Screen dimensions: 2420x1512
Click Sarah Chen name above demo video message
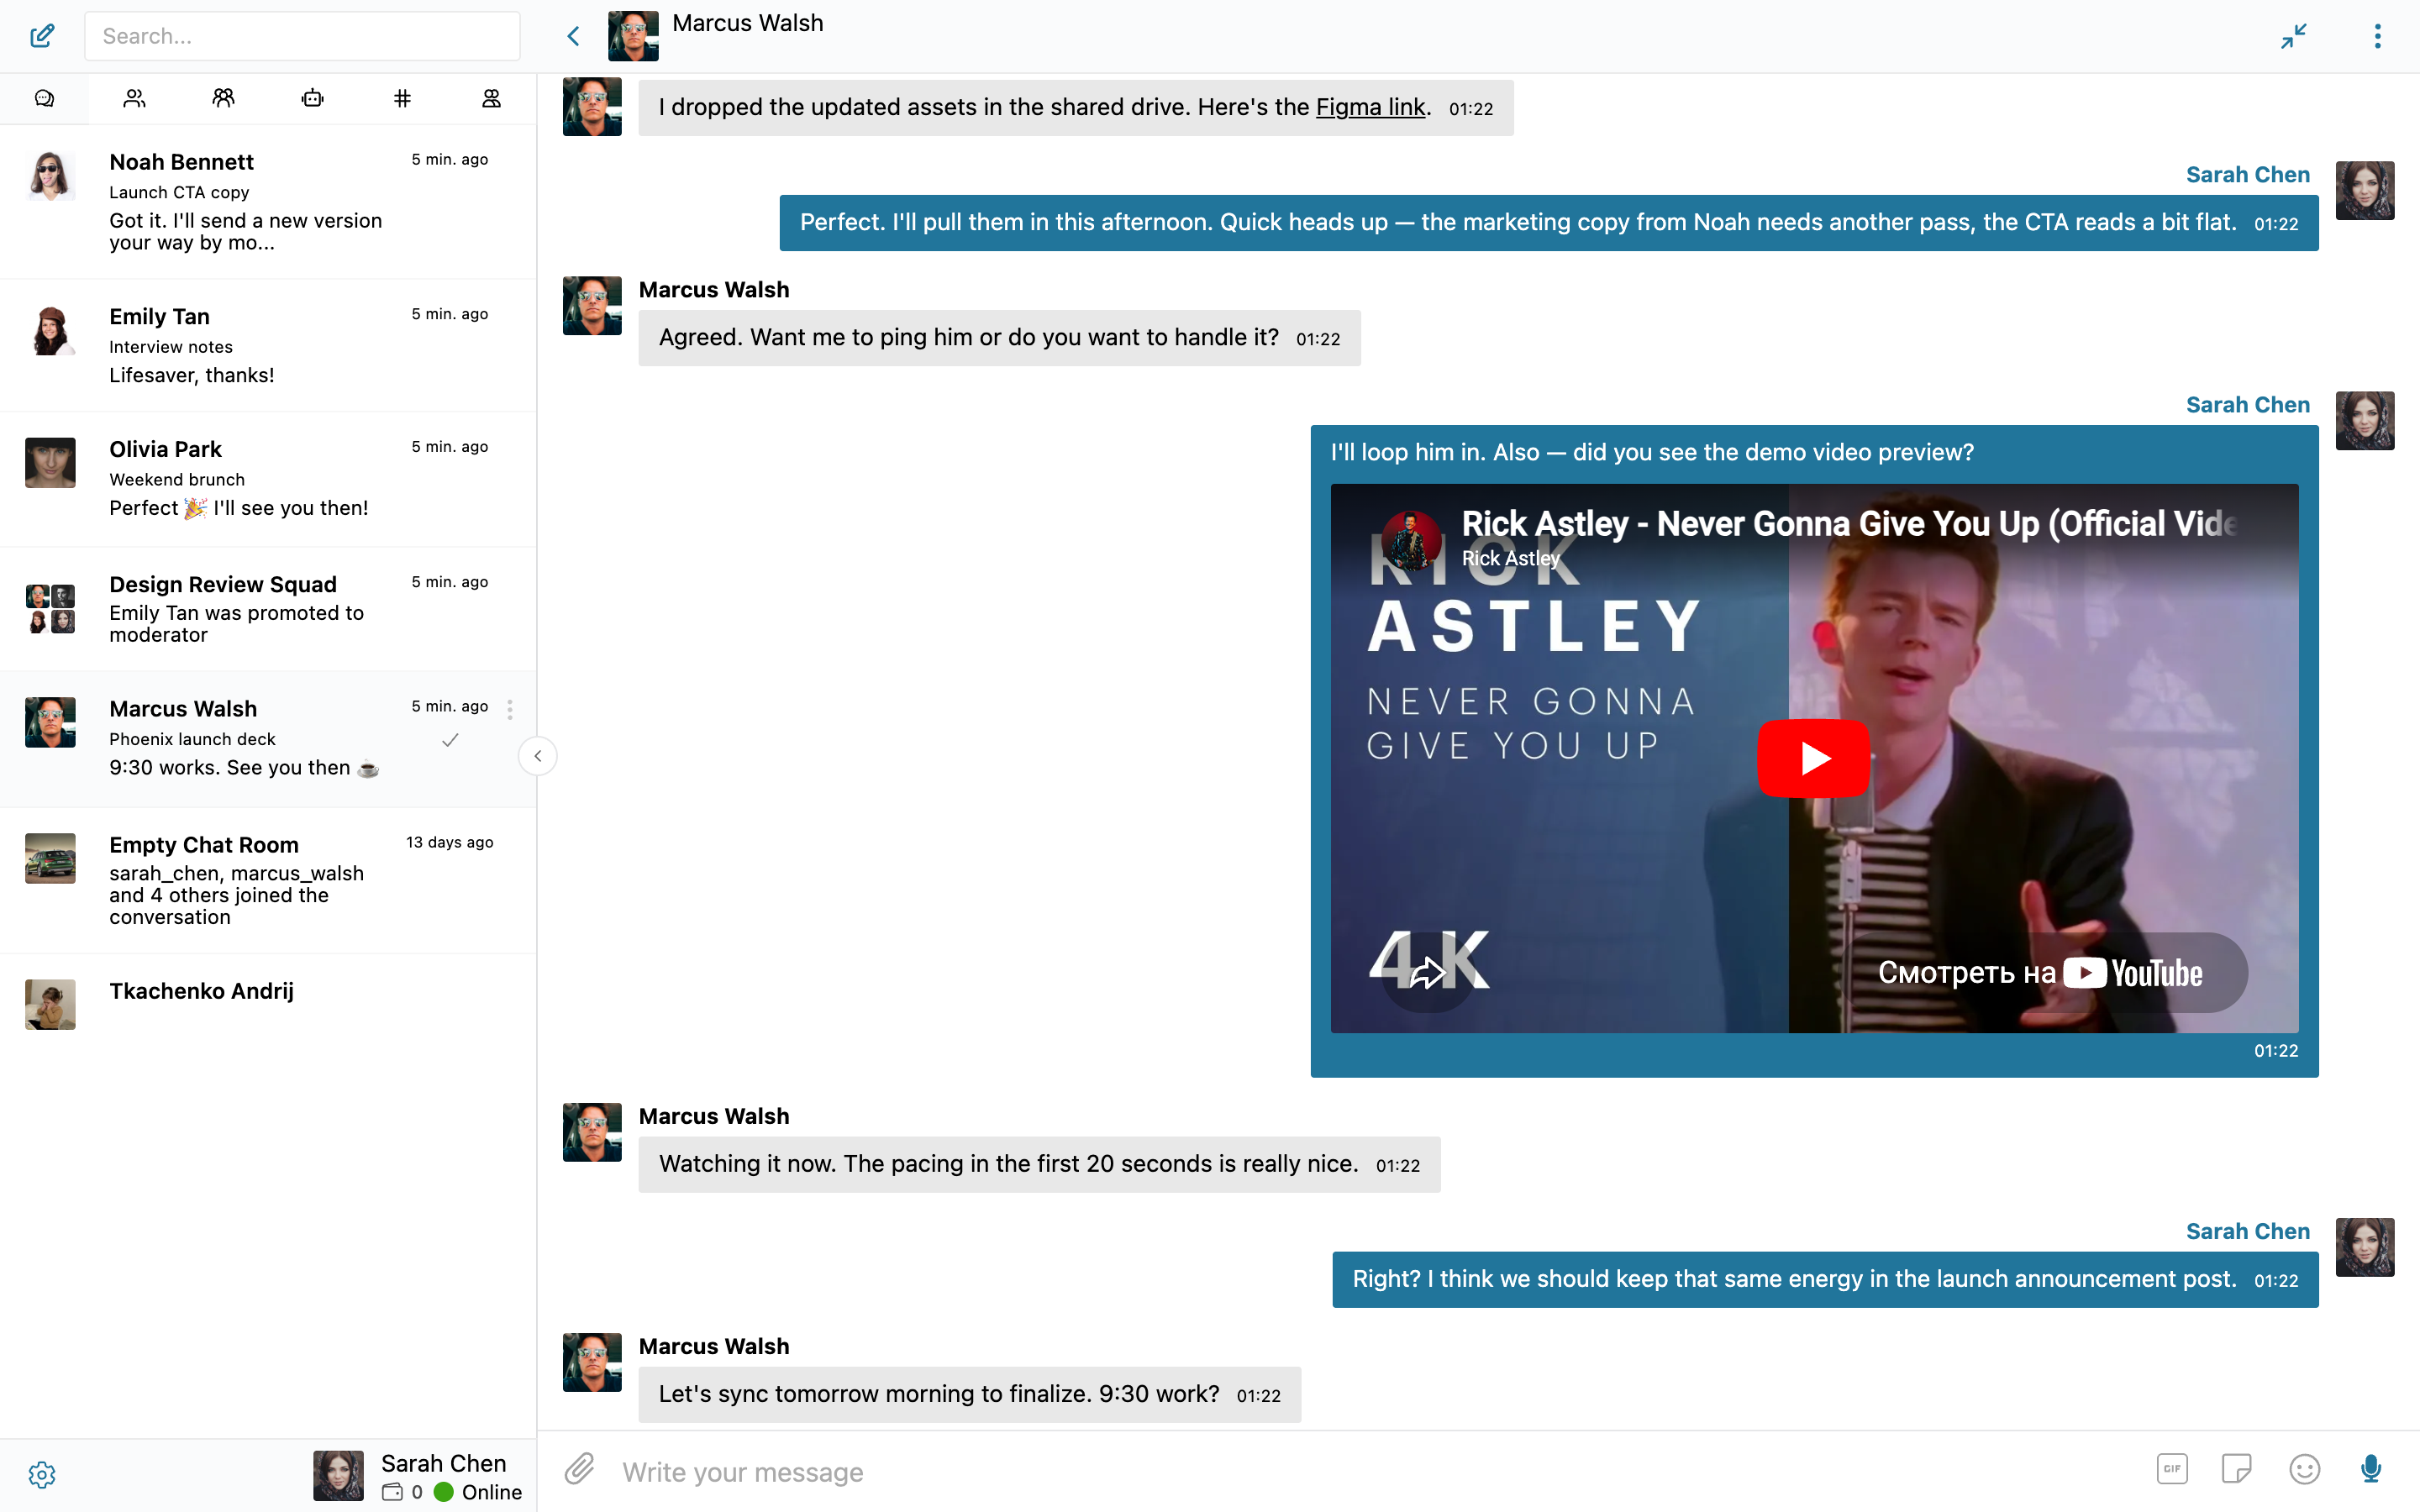pos(2247,404)
